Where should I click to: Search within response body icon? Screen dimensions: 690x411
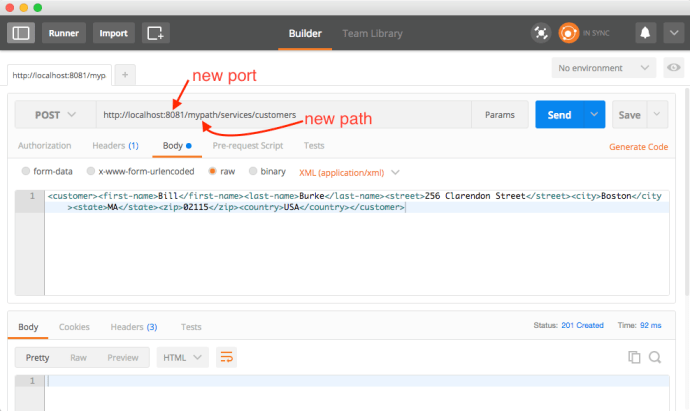655,357
